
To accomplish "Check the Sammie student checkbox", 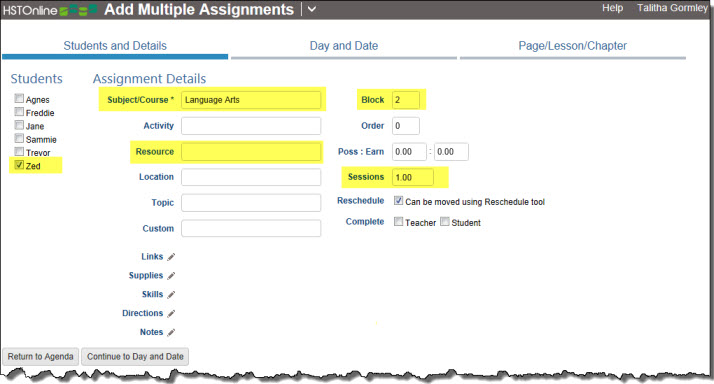I will click(19, 138).
